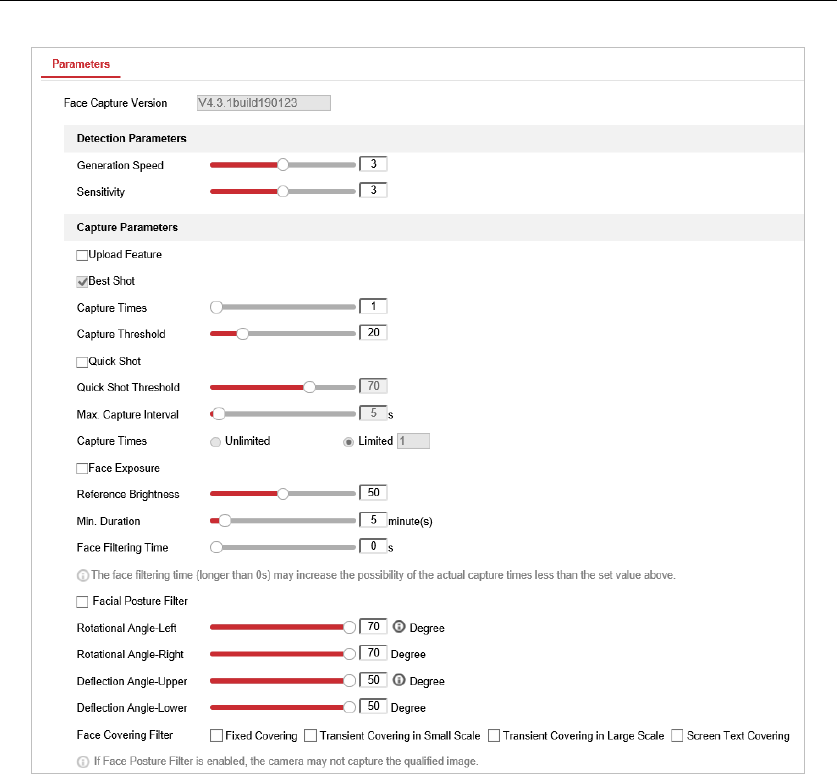This screenshot has height=774, width=837.
Task: Click the Generation Speed slider handle
Action: tap(283, 164)
